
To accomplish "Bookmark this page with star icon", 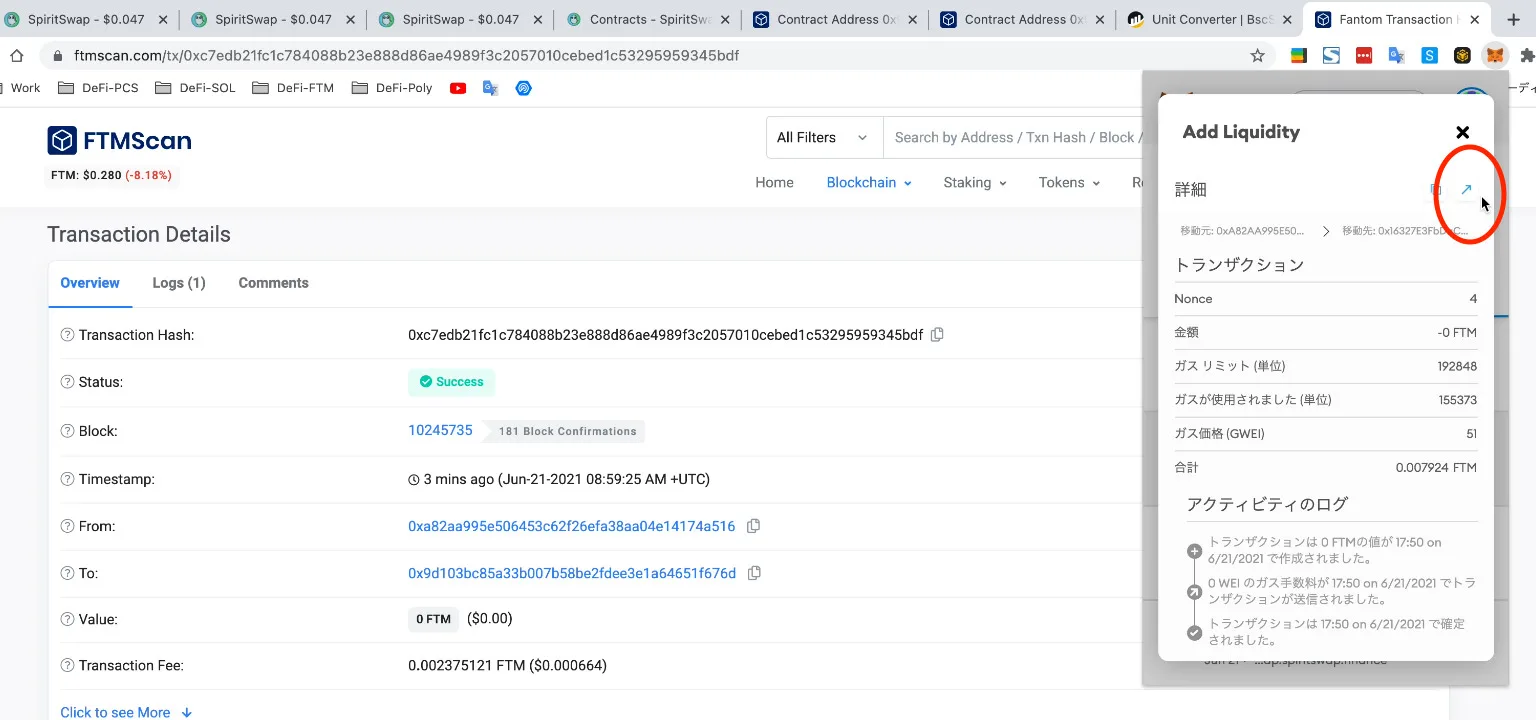I will [x=1257, y=56].
